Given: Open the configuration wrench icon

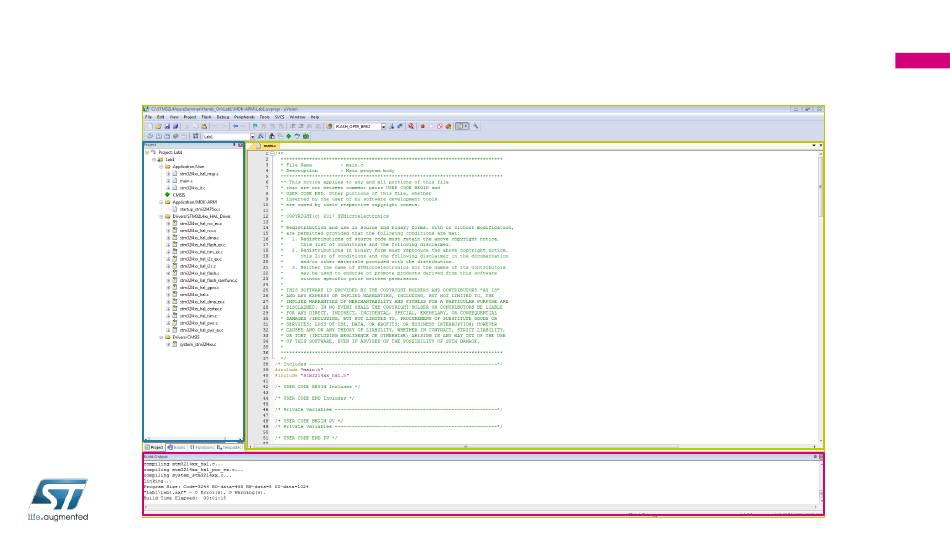Looking at the screenshot, I should (476, 126).
